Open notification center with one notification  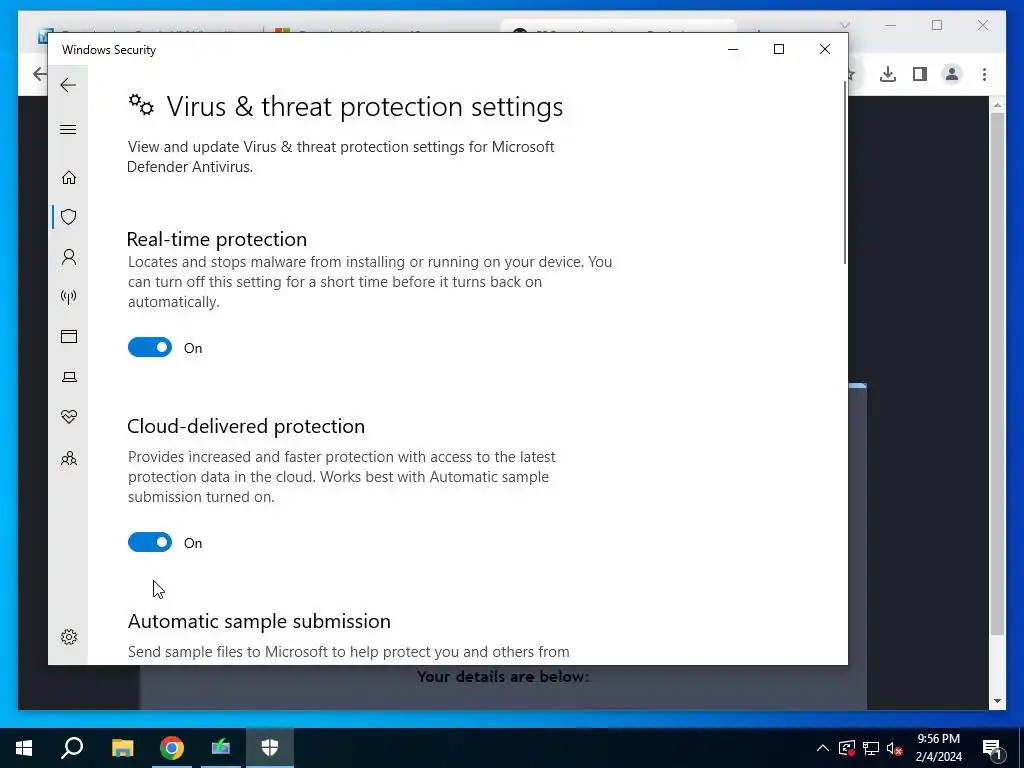point(992,749)
